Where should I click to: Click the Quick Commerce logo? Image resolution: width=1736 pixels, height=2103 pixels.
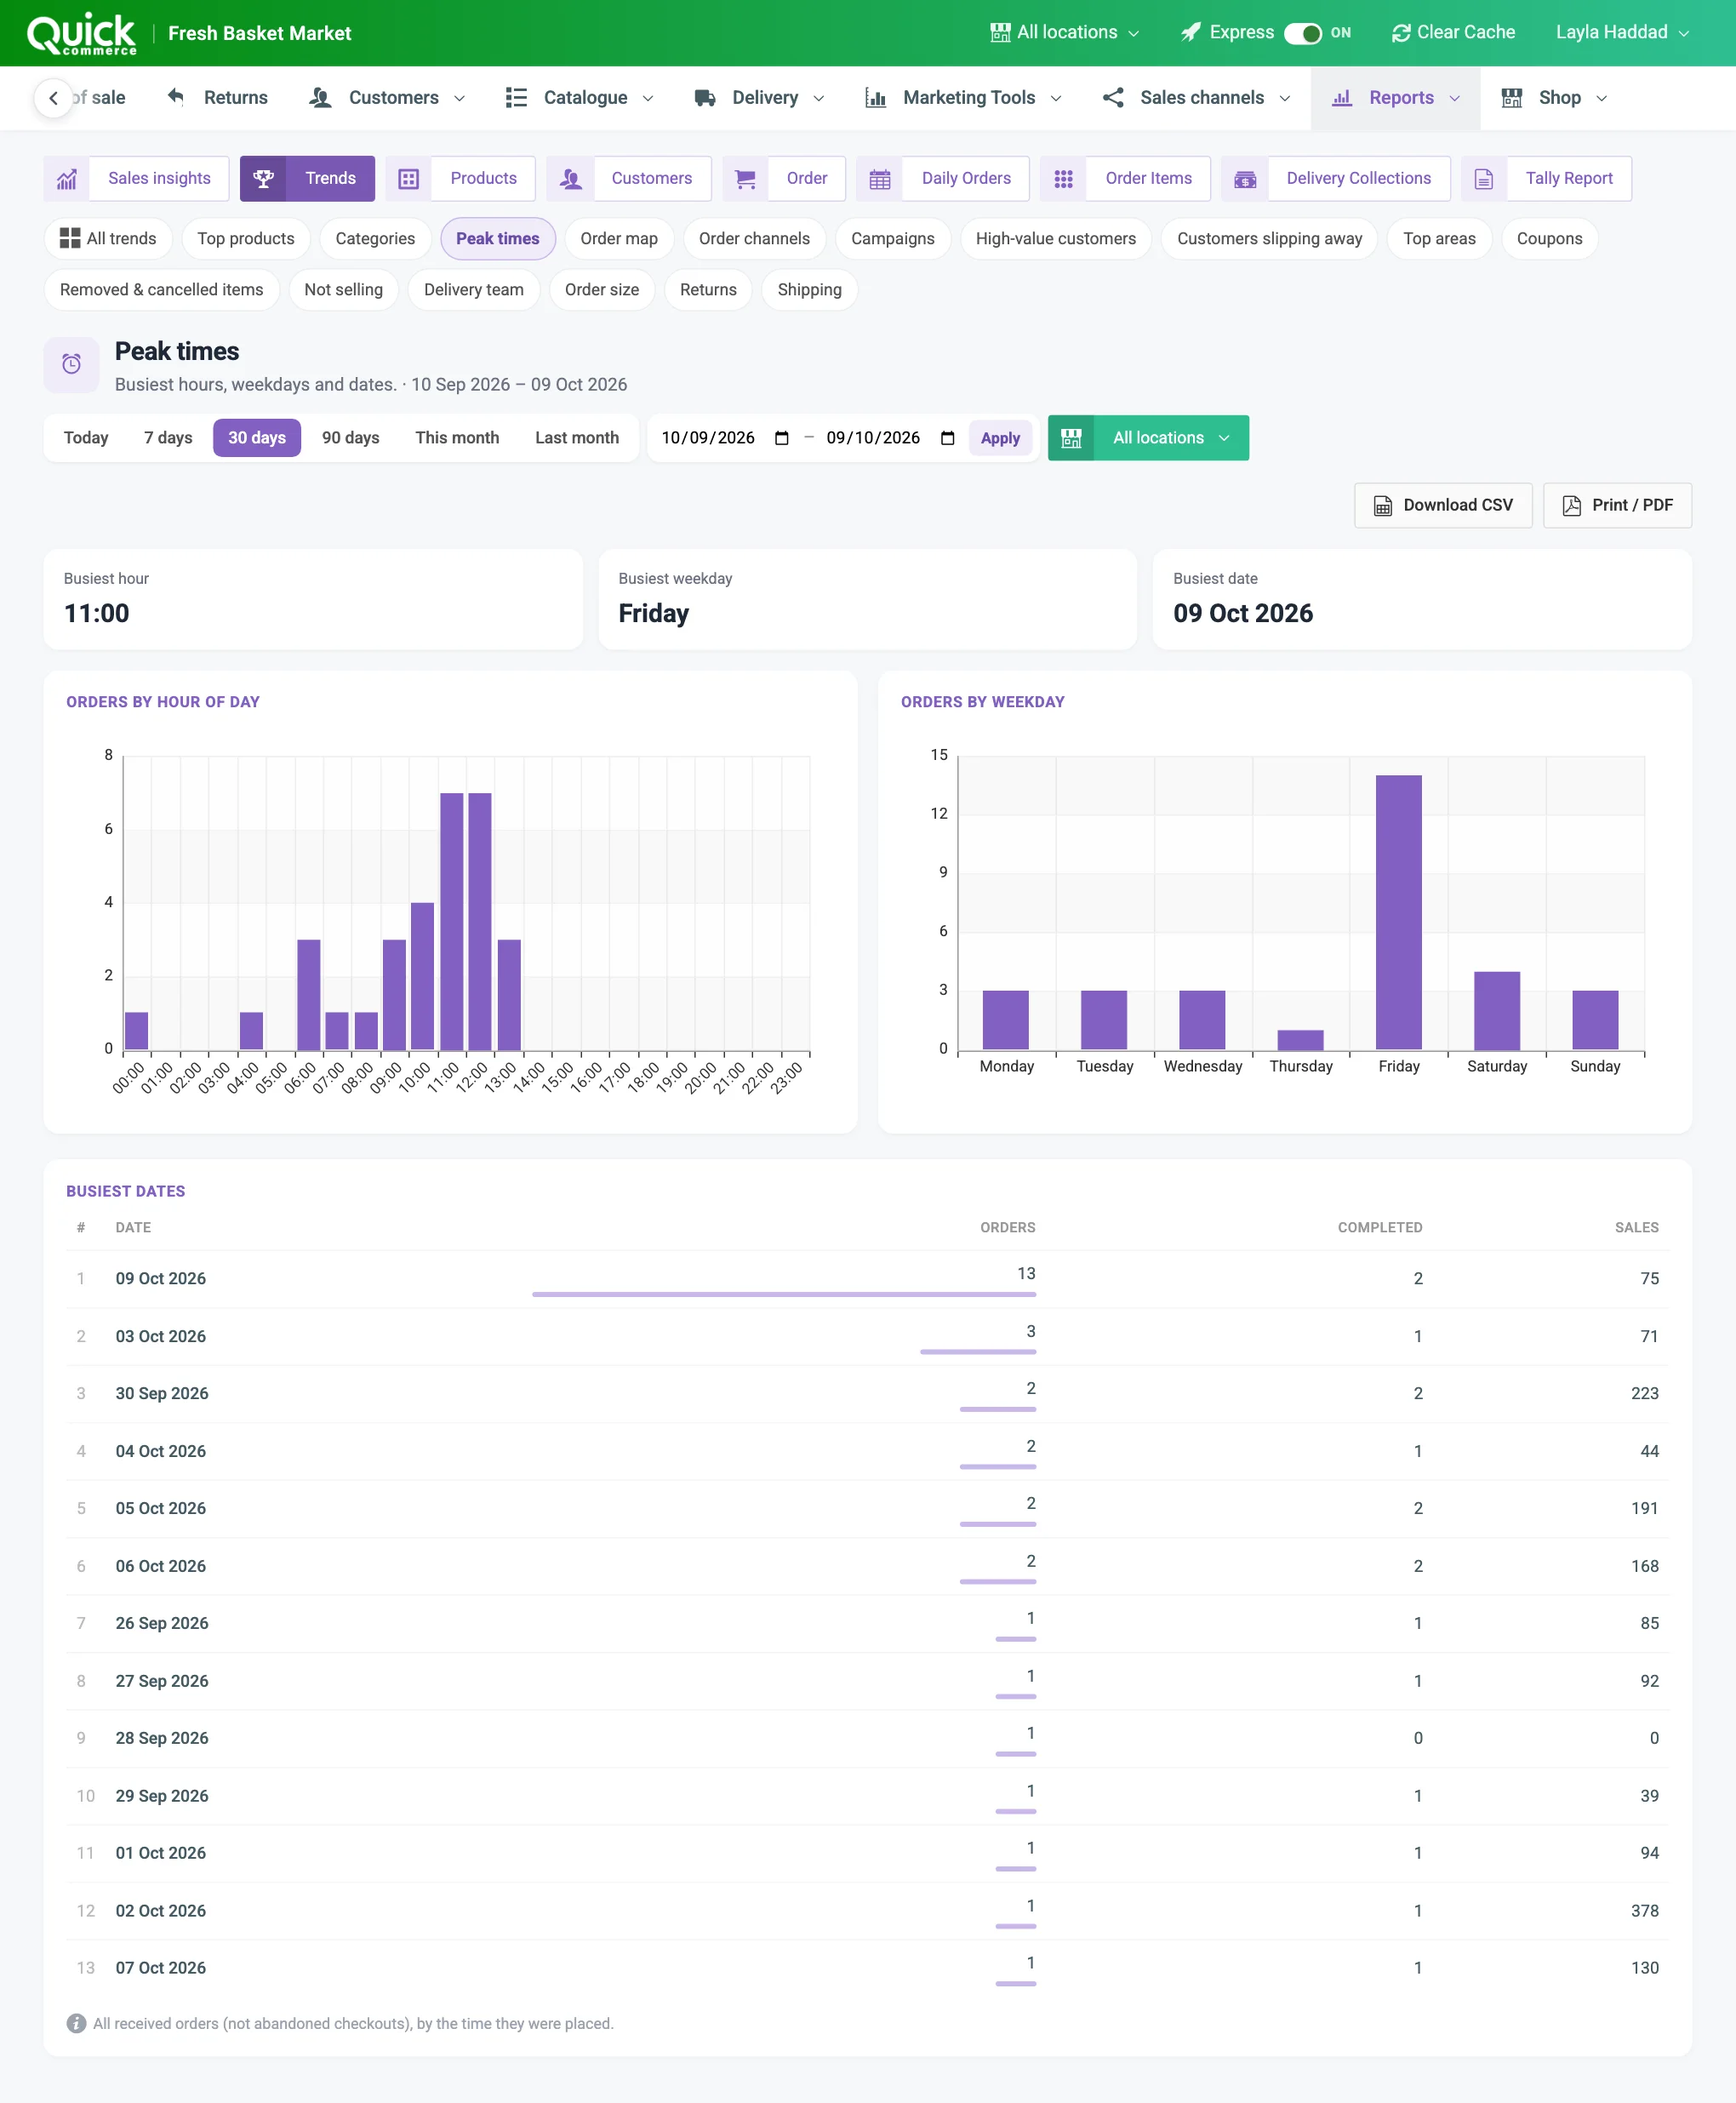click(x=81, y=33)
